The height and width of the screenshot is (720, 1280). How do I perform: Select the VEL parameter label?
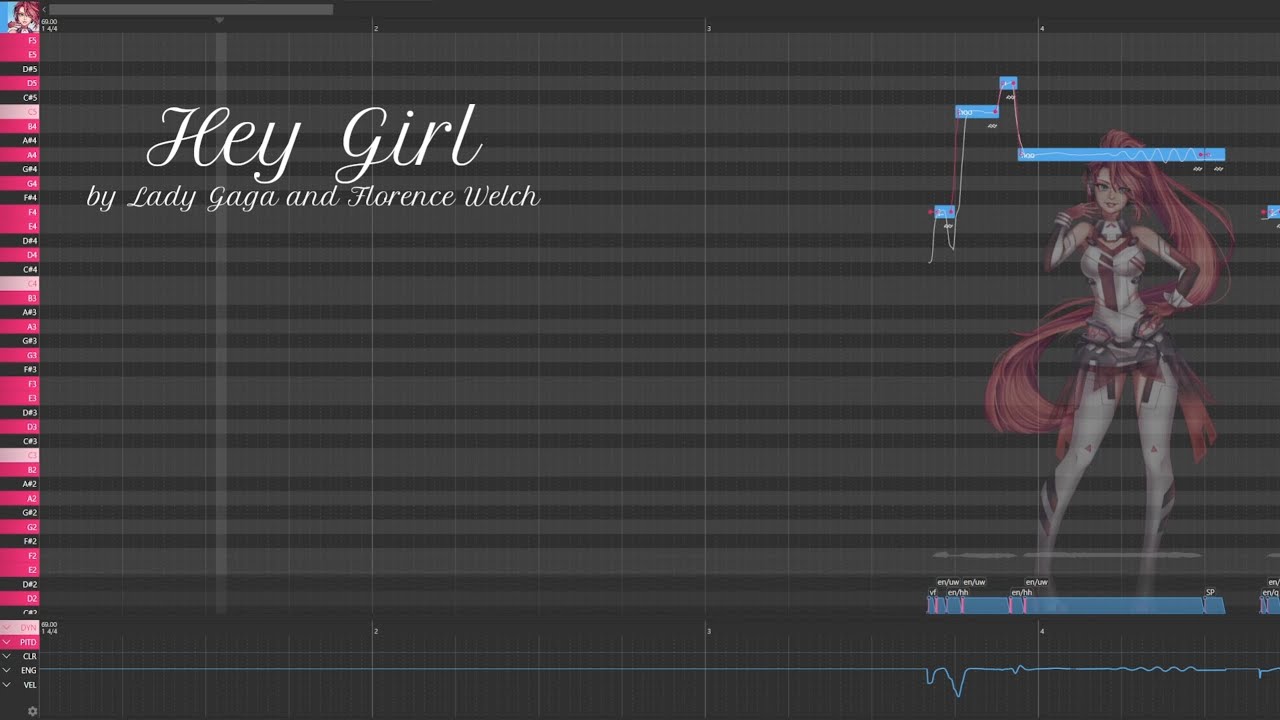click(x=29, y=685)
